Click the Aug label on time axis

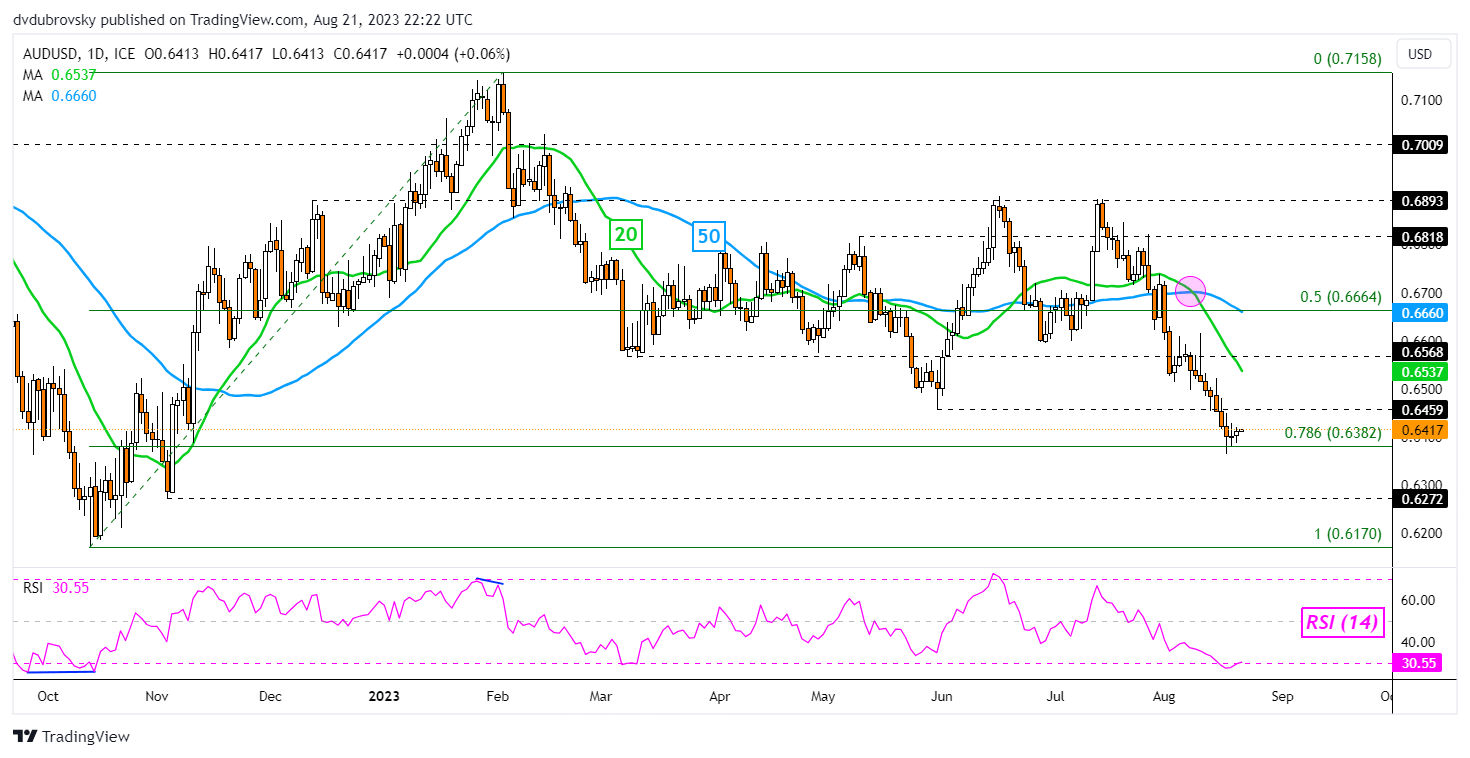1164,696
